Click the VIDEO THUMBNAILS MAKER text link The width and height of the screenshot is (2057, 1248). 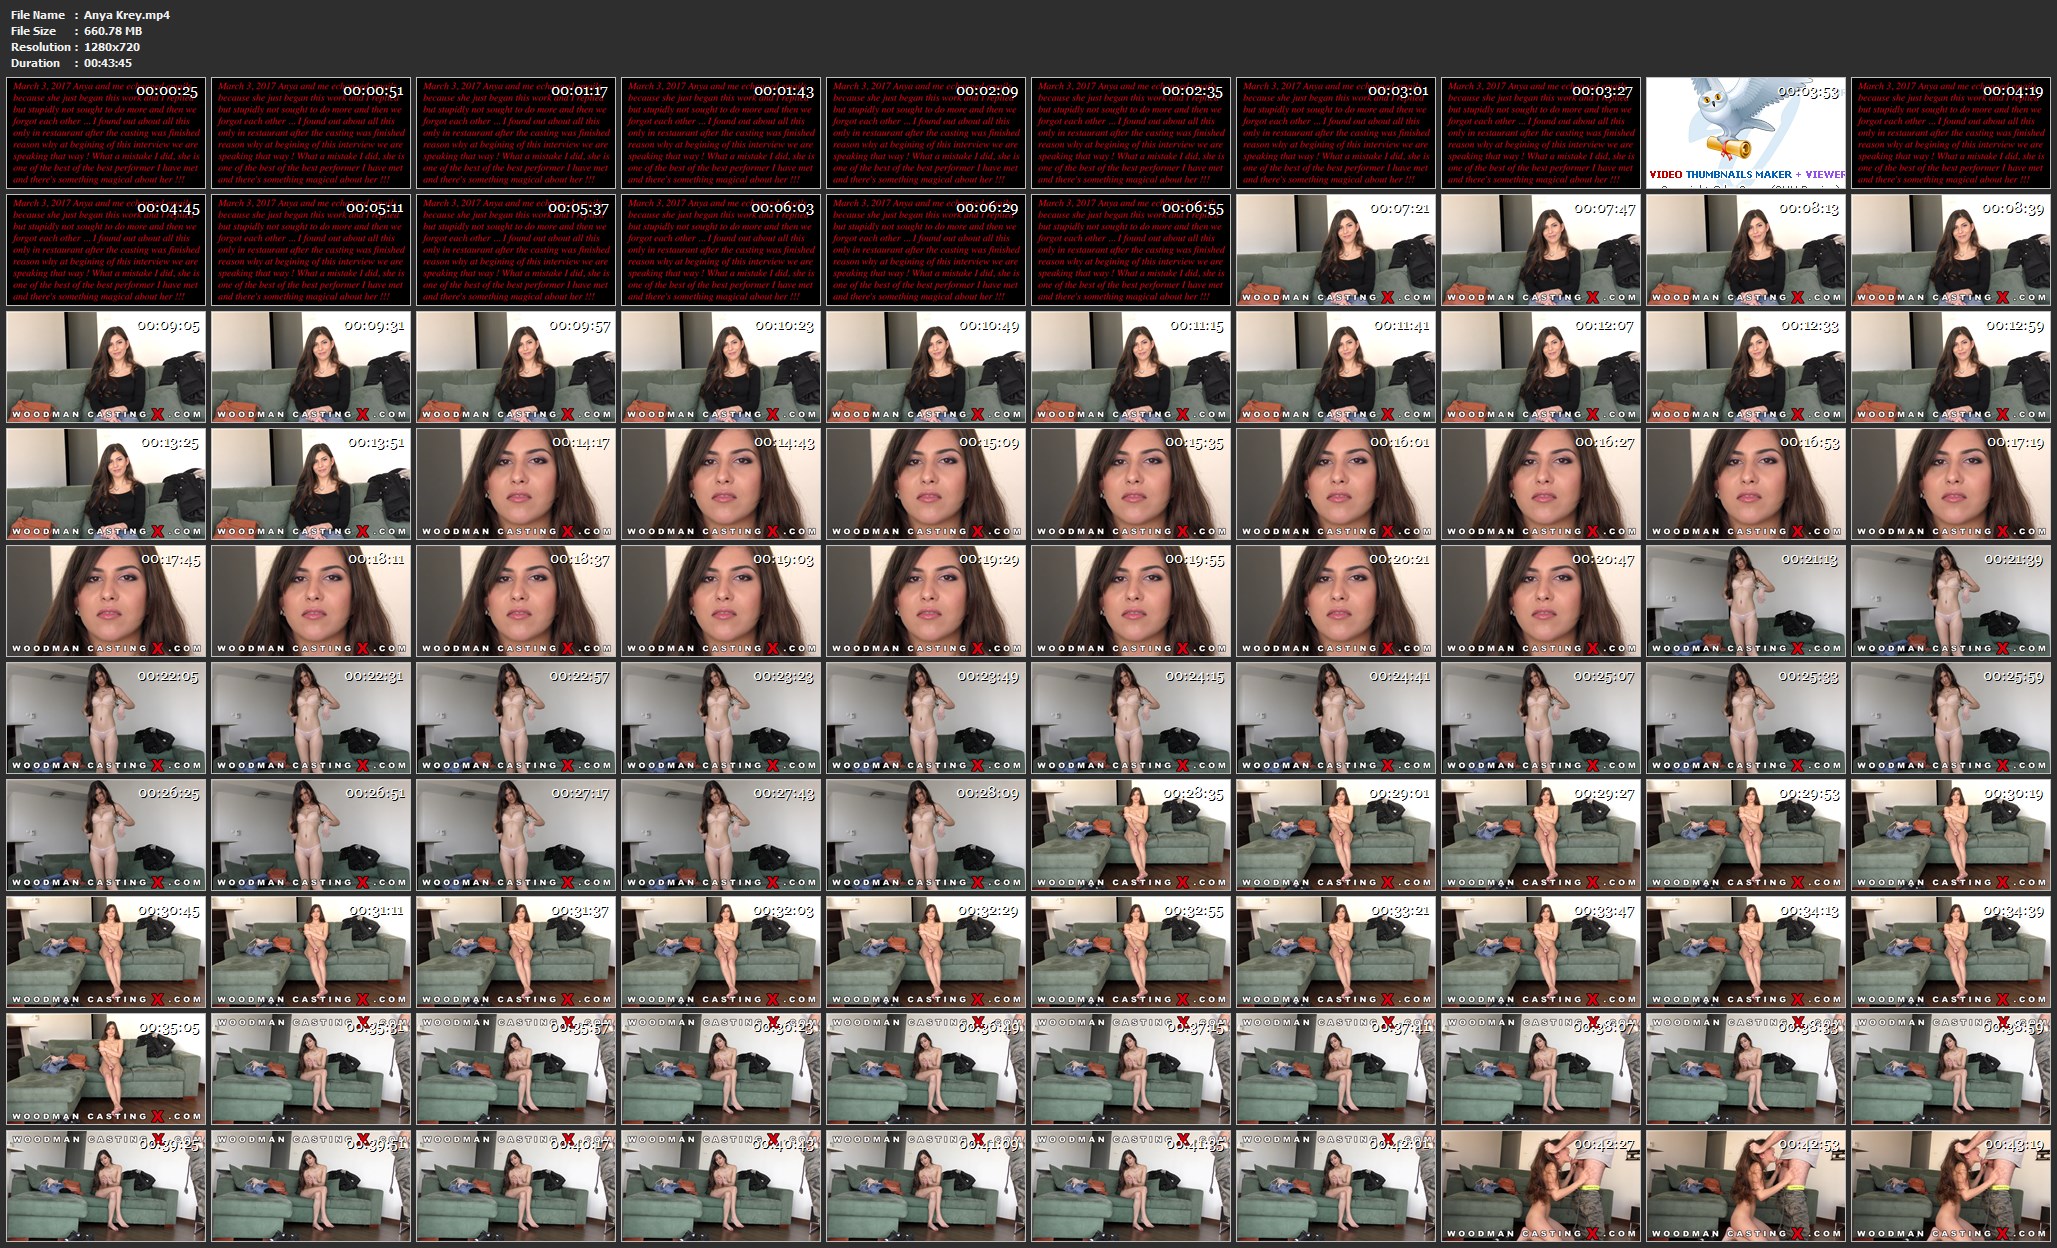pos(1720,174)
